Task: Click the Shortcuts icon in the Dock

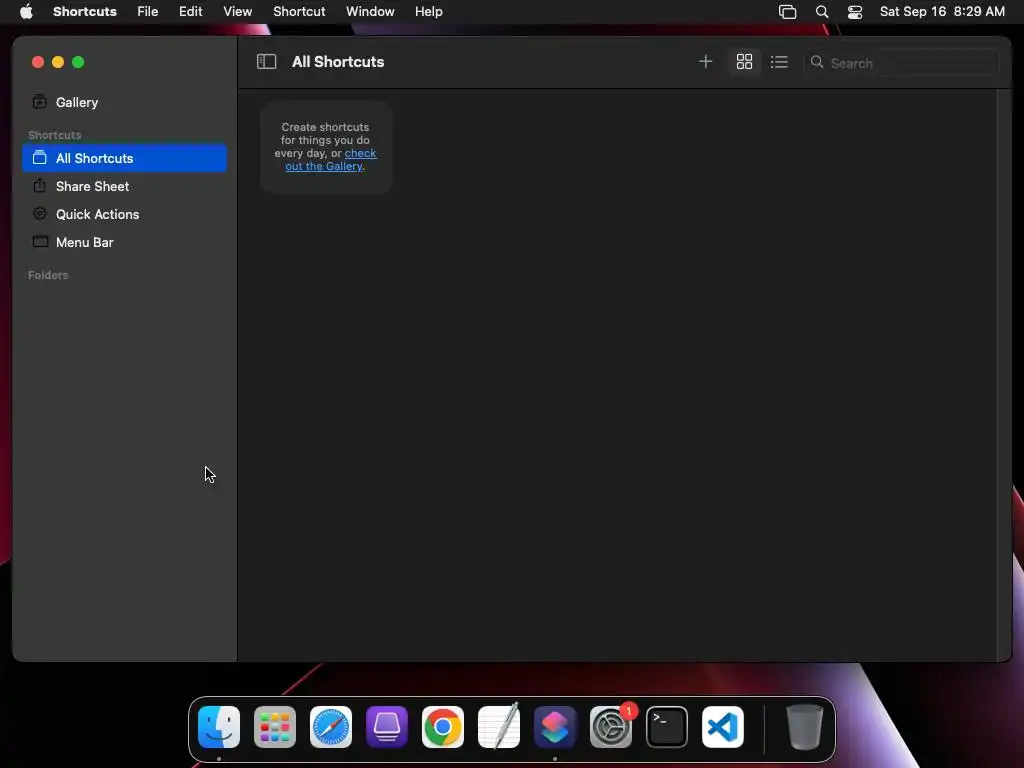Action: click(555, 727)
